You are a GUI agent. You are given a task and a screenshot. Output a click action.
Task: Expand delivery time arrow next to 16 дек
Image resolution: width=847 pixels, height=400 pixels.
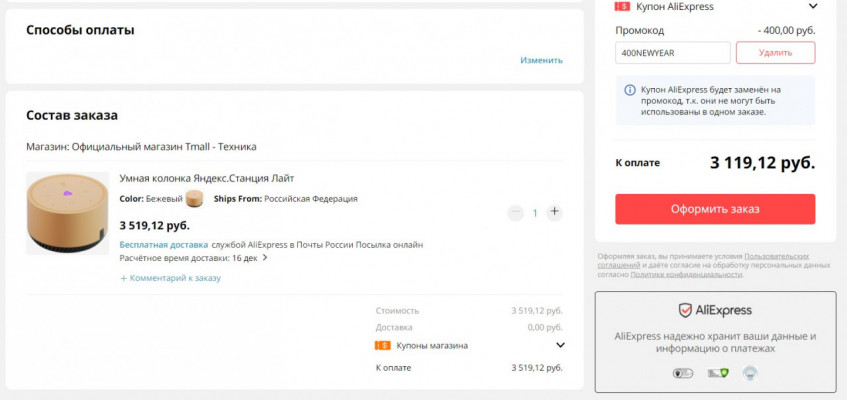[x=265, y=258]
